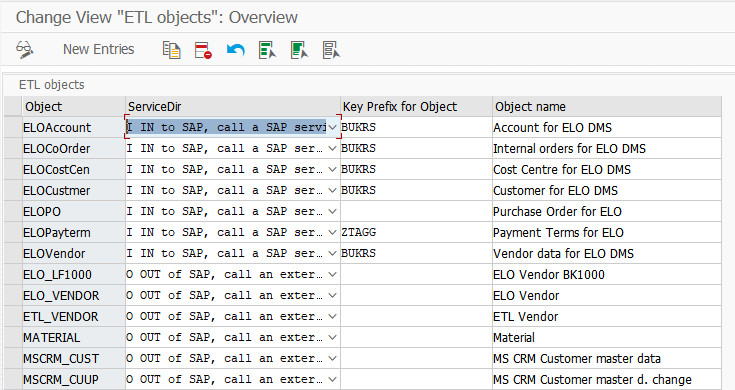The width and height of the screenshot is (735, 390).
Task: Click the ELOPayterm object cell
Action: [74, 232]
